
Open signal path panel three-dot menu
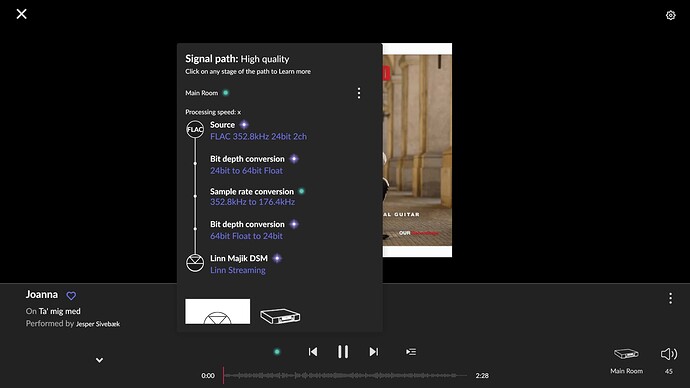pyautogui.click(x=359, y=93)
